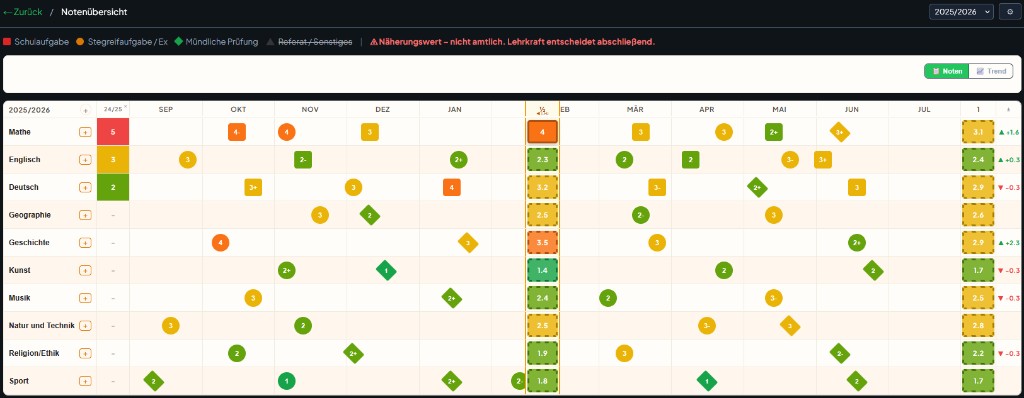Switch to the Noten view tab
The height and width of the screenshot is (398, 1024).
click(x=946, y=71)
